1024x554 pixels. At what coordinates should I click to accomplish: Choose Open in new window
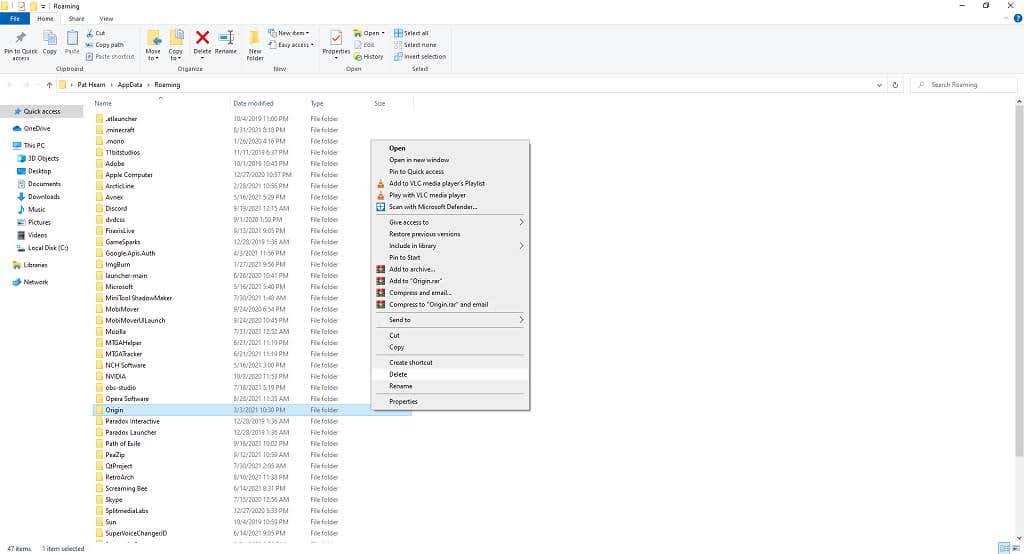[450, 160]
